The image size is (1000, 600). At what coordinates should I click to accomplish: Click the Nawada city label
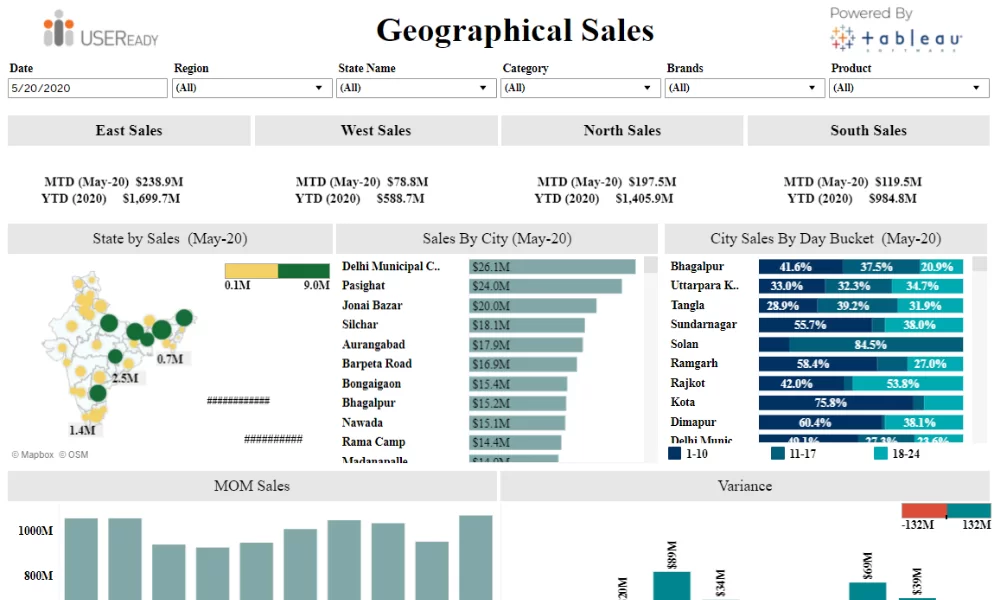click(x=362, y=423)
